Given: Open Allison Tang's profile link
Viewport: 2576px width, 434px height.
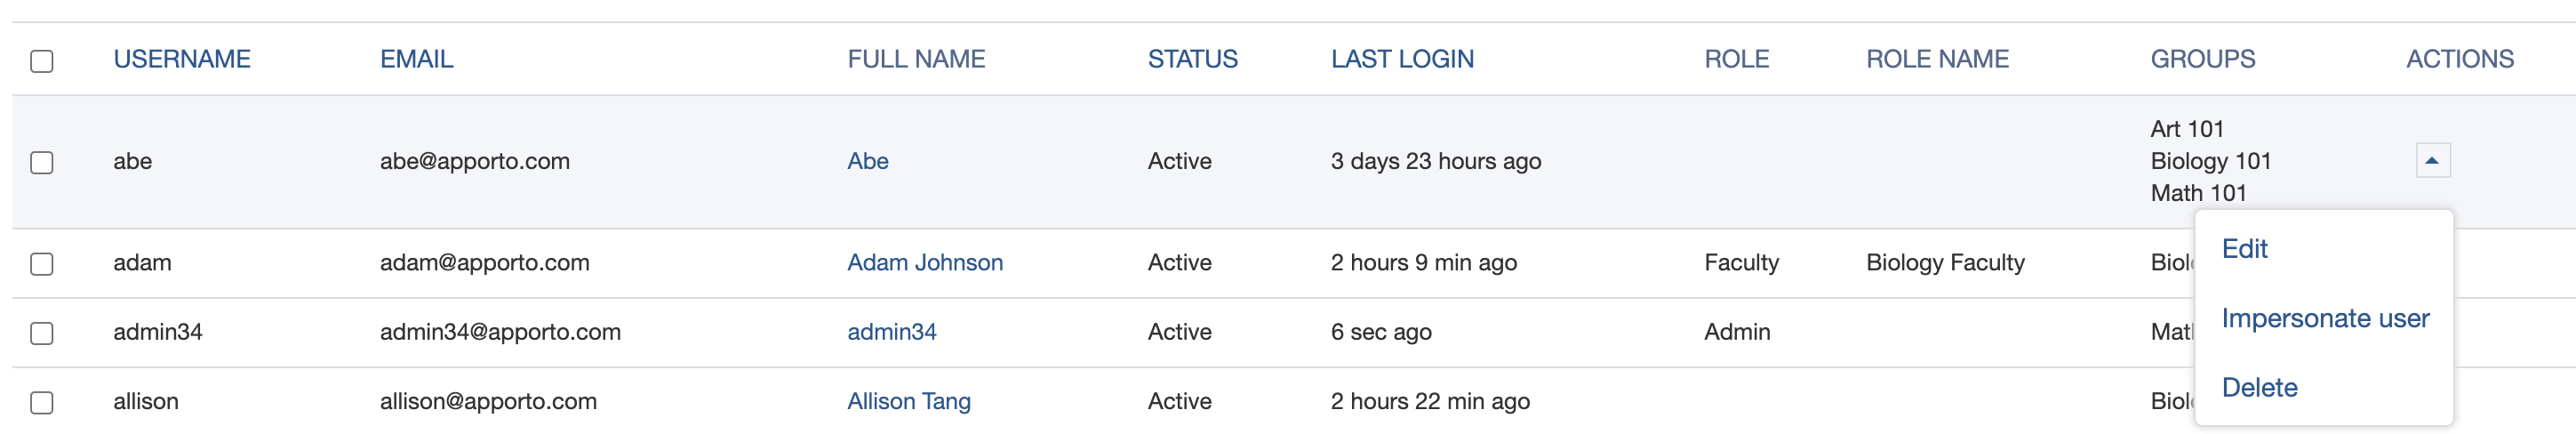Looking at the screenshot, I should click(908, 401).
